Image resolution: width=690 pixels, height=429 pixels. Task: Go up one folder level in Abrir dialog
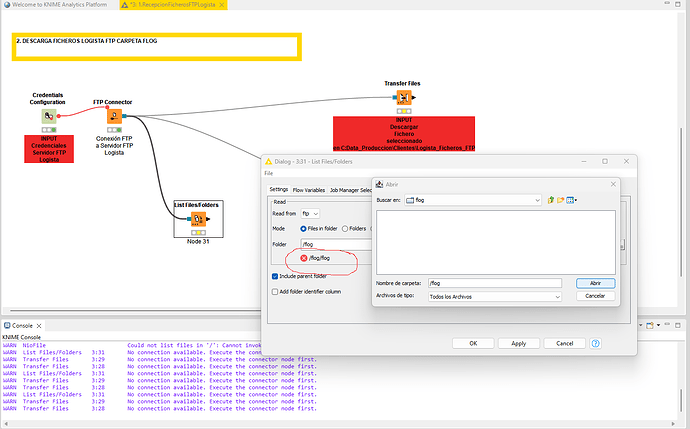[551, 200]
